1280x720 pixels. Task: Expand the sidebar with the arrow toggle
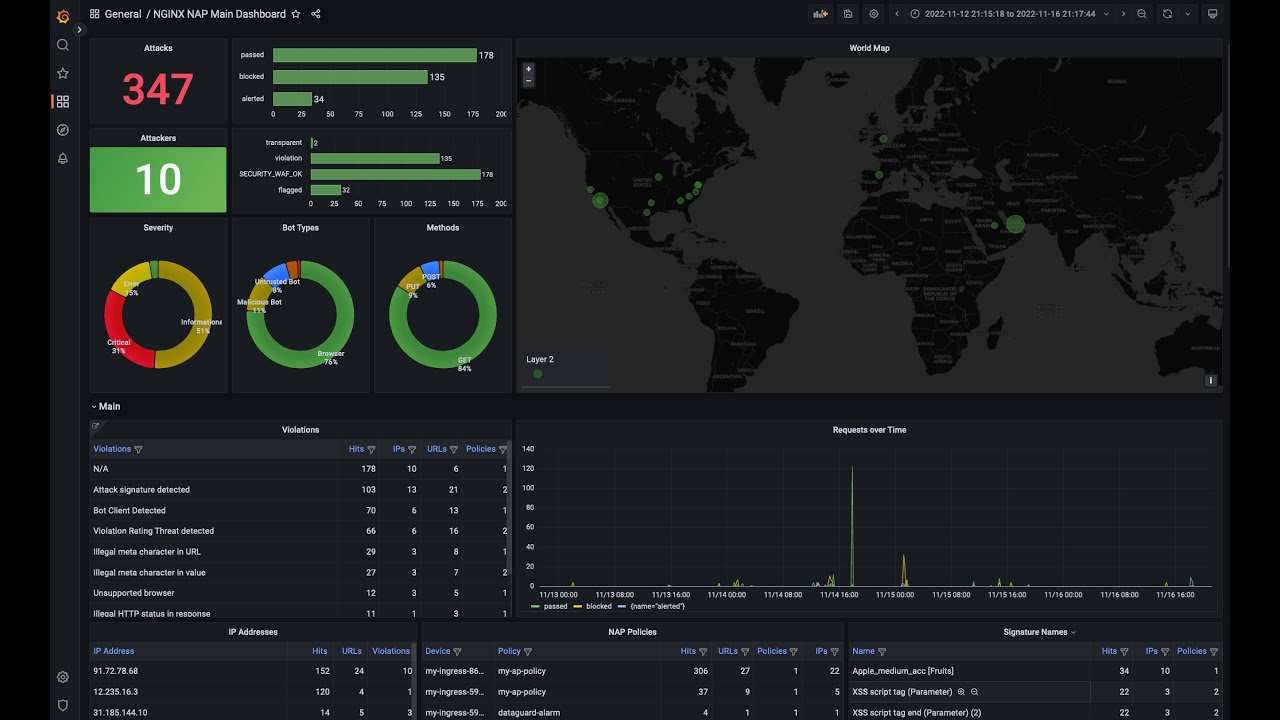[80, 29]
